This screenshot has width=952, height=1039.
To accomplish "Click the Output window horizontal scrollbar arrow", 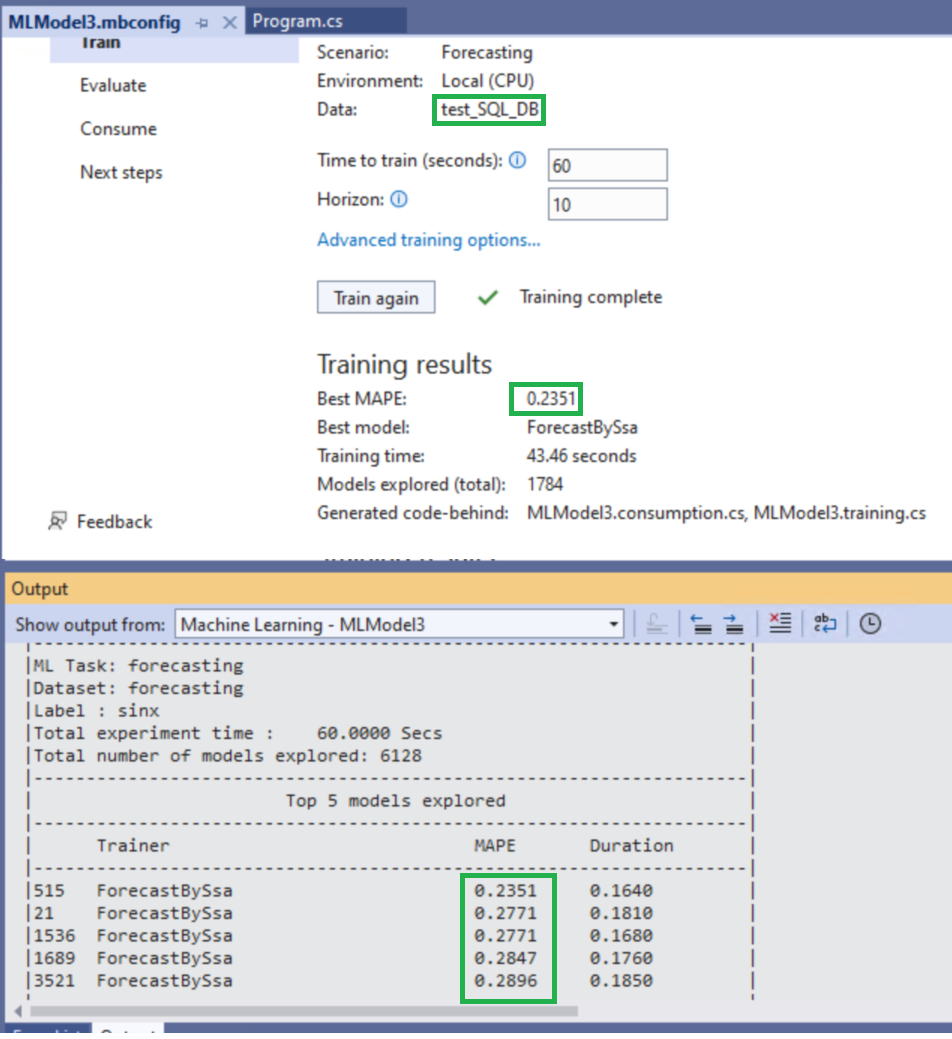I will 16,1013.
